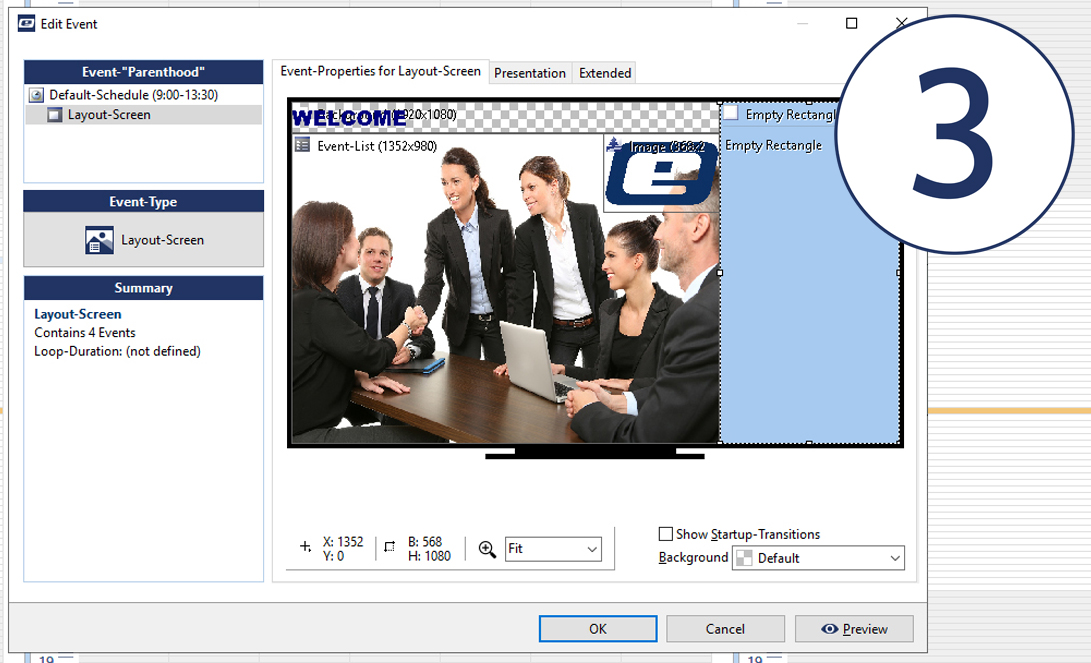Open the Extended tab
Viewport: 1091px width, 663px height.
604,72
